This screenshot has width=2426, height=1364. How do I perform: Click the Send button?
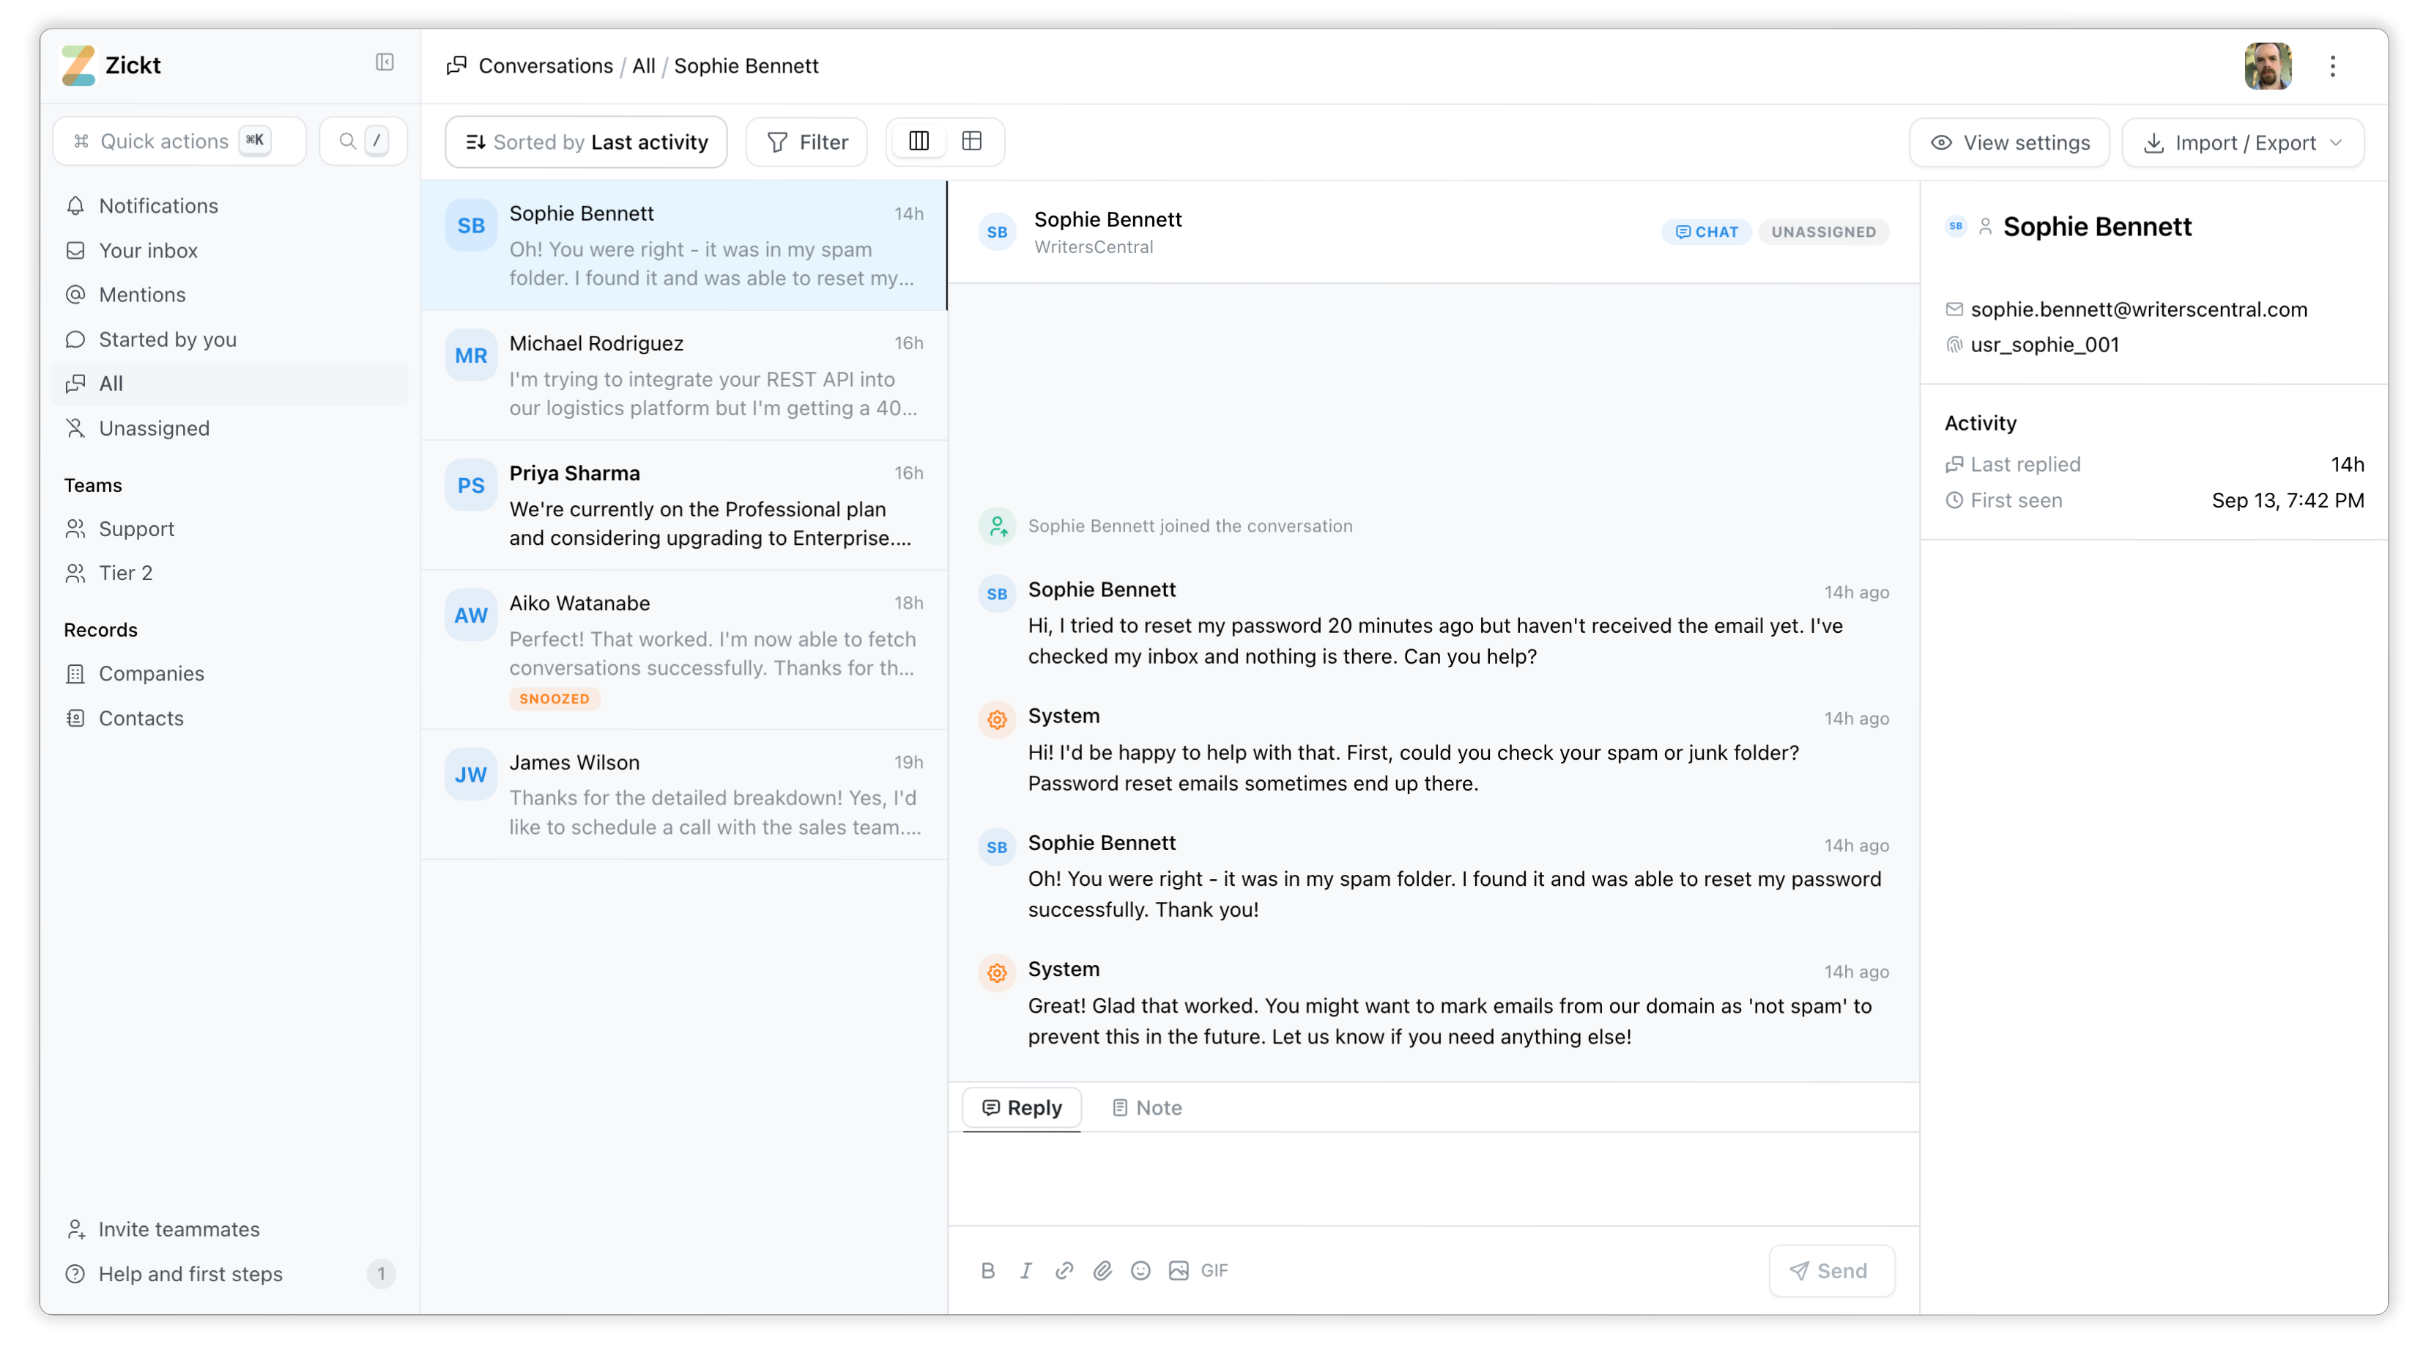tap(1830, 1270)
